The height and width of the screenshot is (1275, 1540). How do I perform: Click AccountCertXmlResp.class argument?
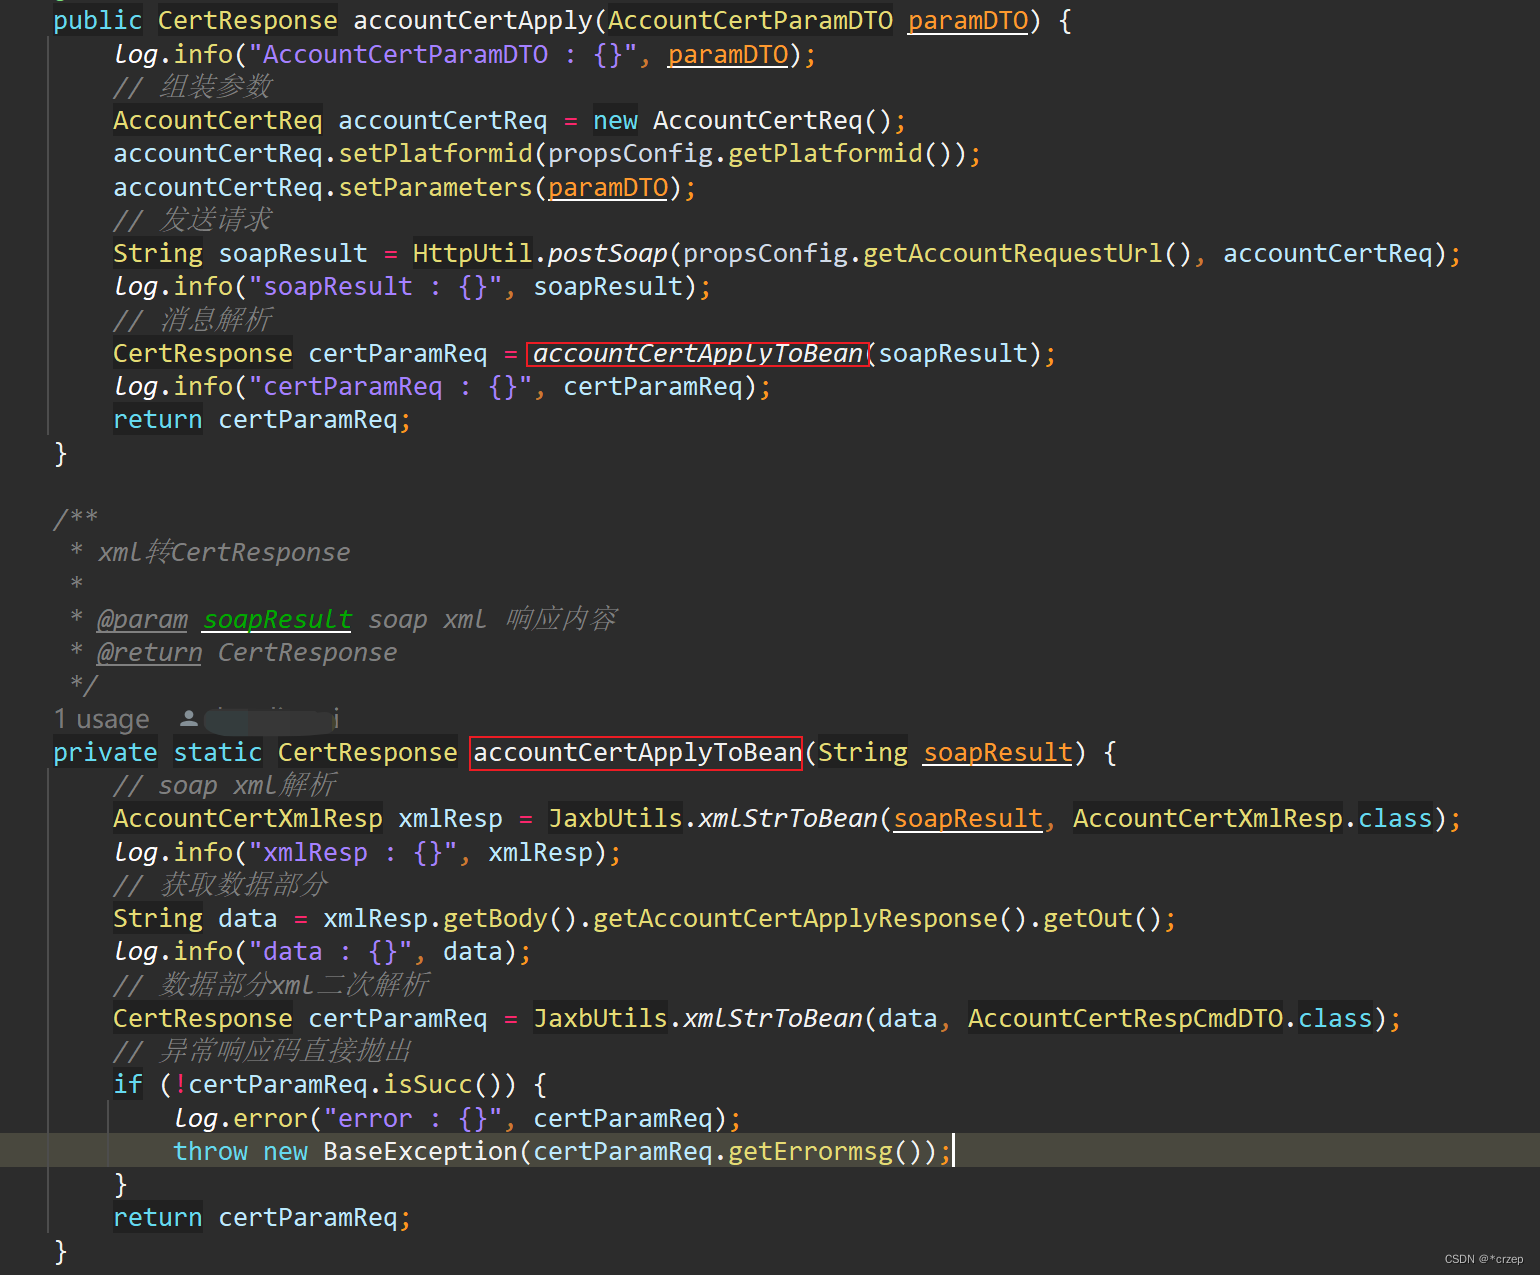tap(1252, 818)
